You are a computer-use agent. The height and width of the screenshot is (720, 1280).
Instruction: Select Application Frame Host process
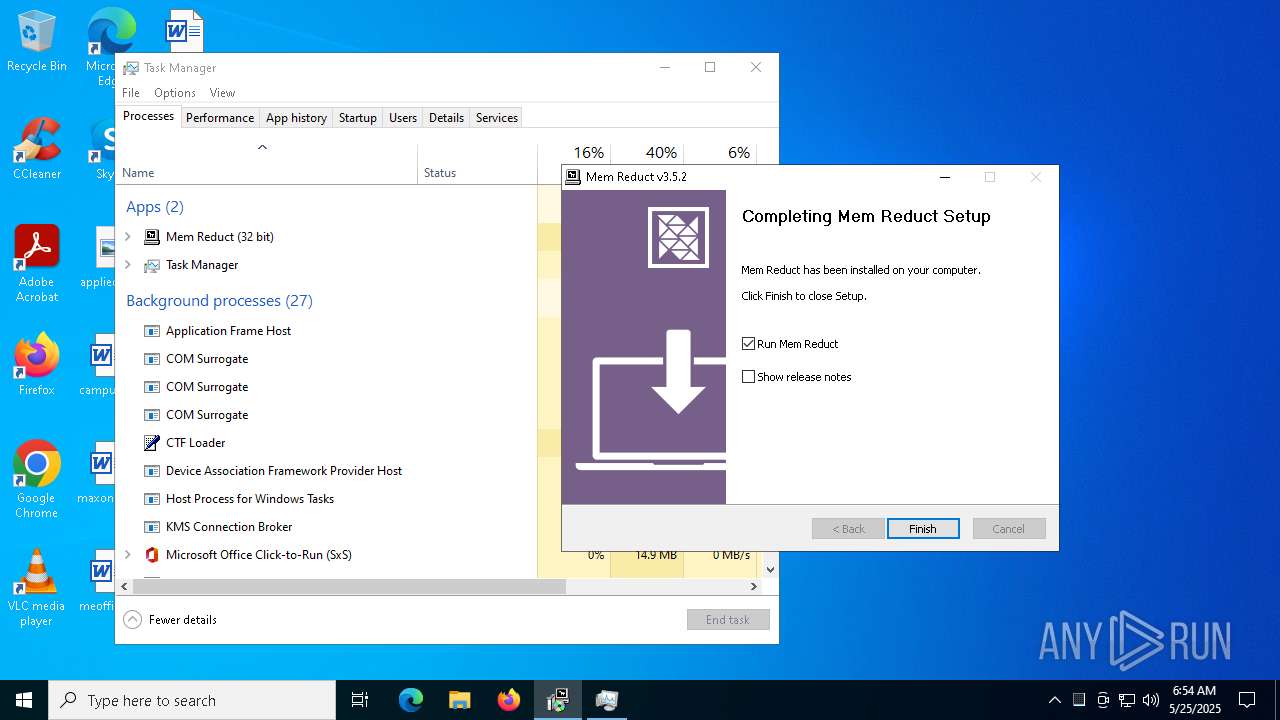click(228, 331)
